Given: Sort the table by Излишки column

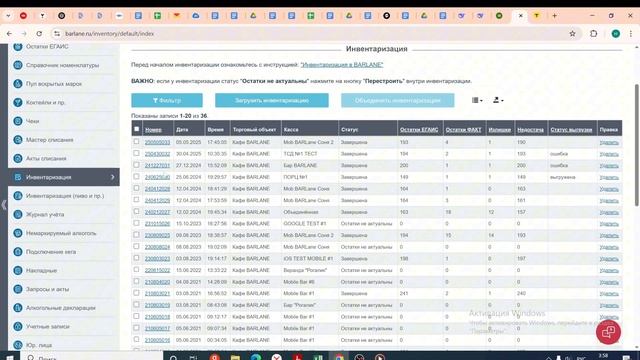Looking at the screenshot, I should (500, 130).
